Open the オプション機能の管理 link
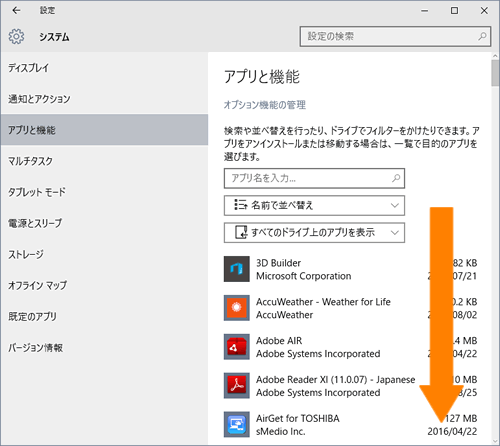The height and width of the screenshot is (446, 500). coord(265,105)
